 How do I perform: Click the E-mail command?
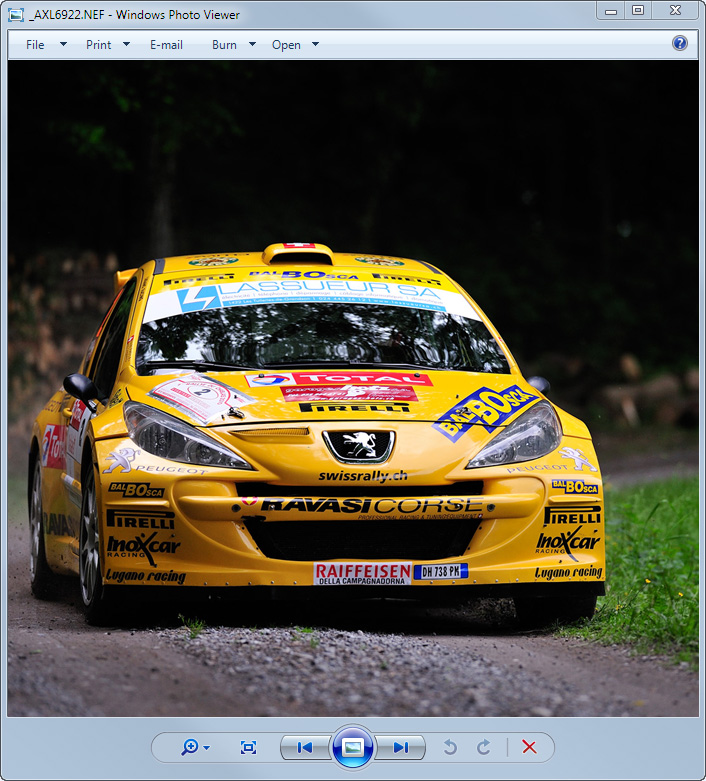pos(166,45)
